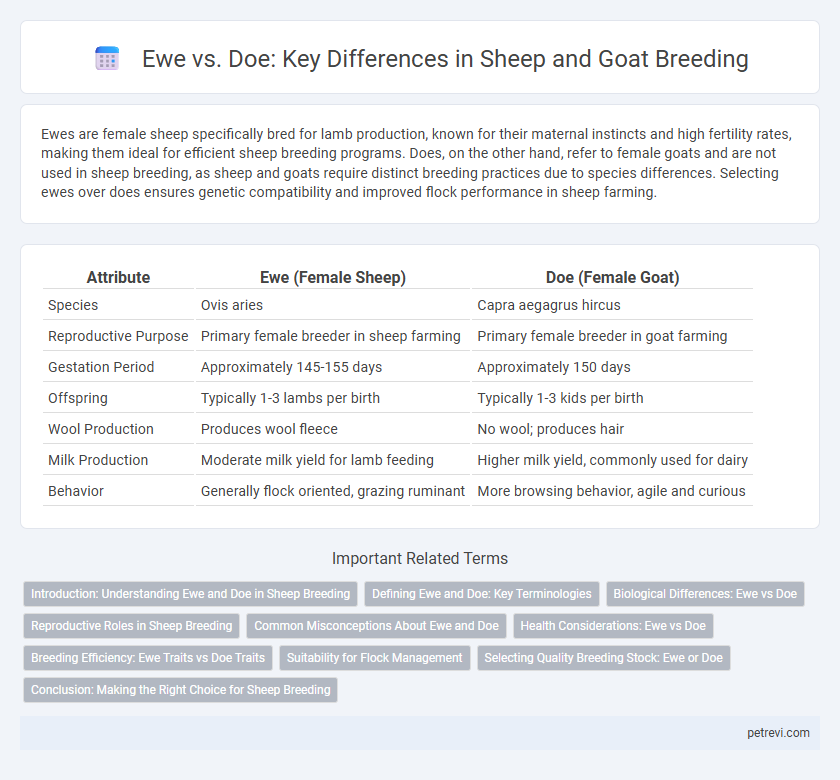Viewport: 840px width, 780px height.
Task: Click 'Primary female breeder in goat farming' cell
Action: click(602, 336)
